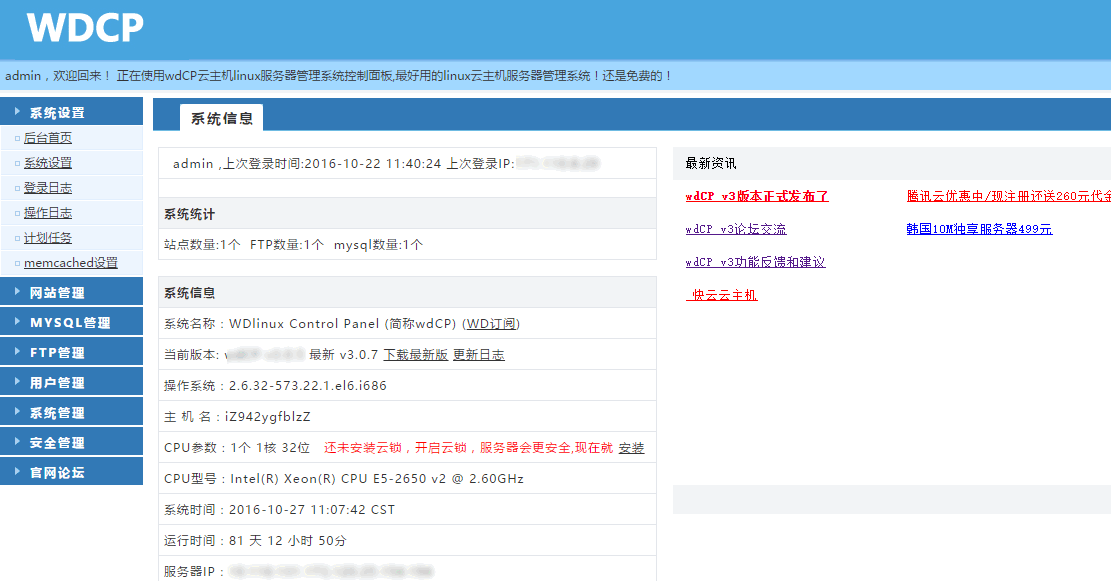Open the 系统设置 sub-item link
The height and width of the screenshot is (581, 1111).
pos(48,163)
